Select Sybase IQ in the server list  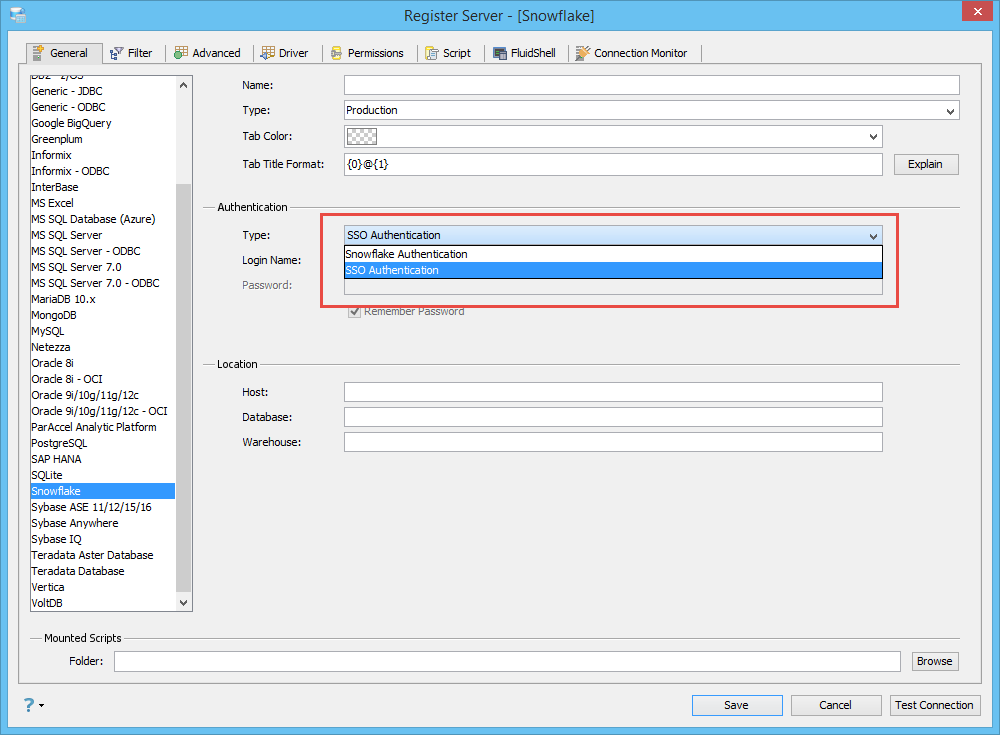[x=103, y=539]
